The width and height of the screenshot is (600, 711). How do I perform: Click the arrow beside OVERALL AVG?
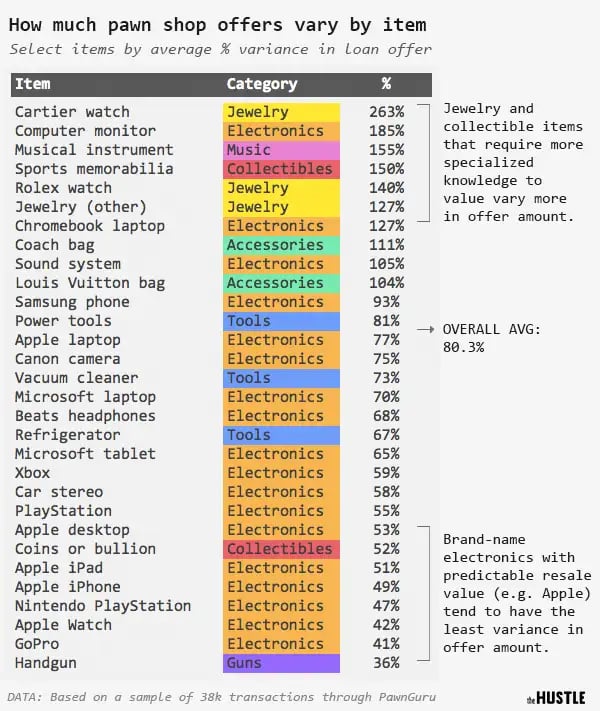(425, 330)
